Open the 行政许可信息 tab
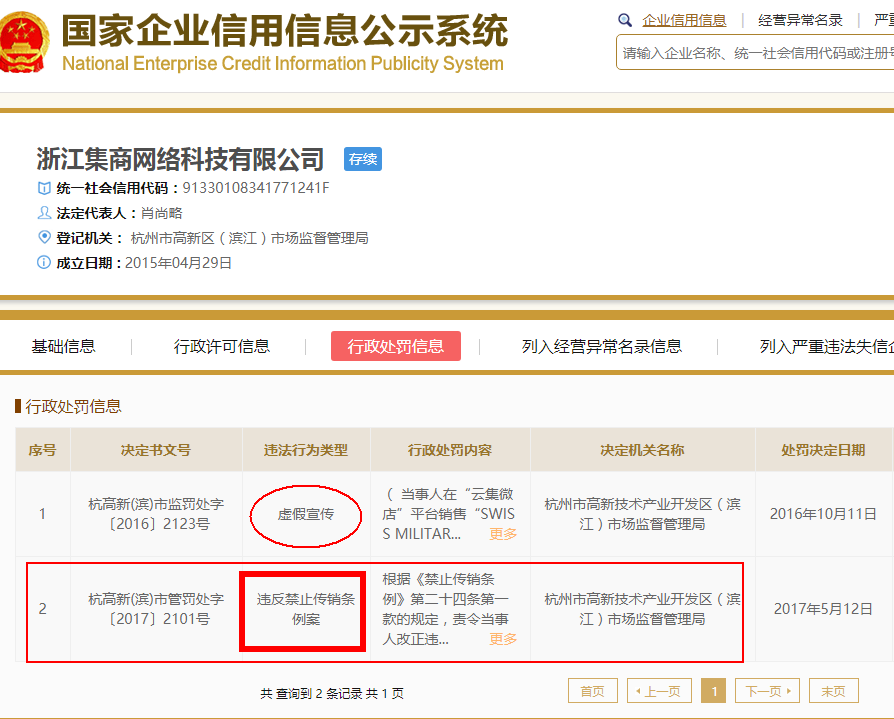894x719 pixels. coord(222,346)
